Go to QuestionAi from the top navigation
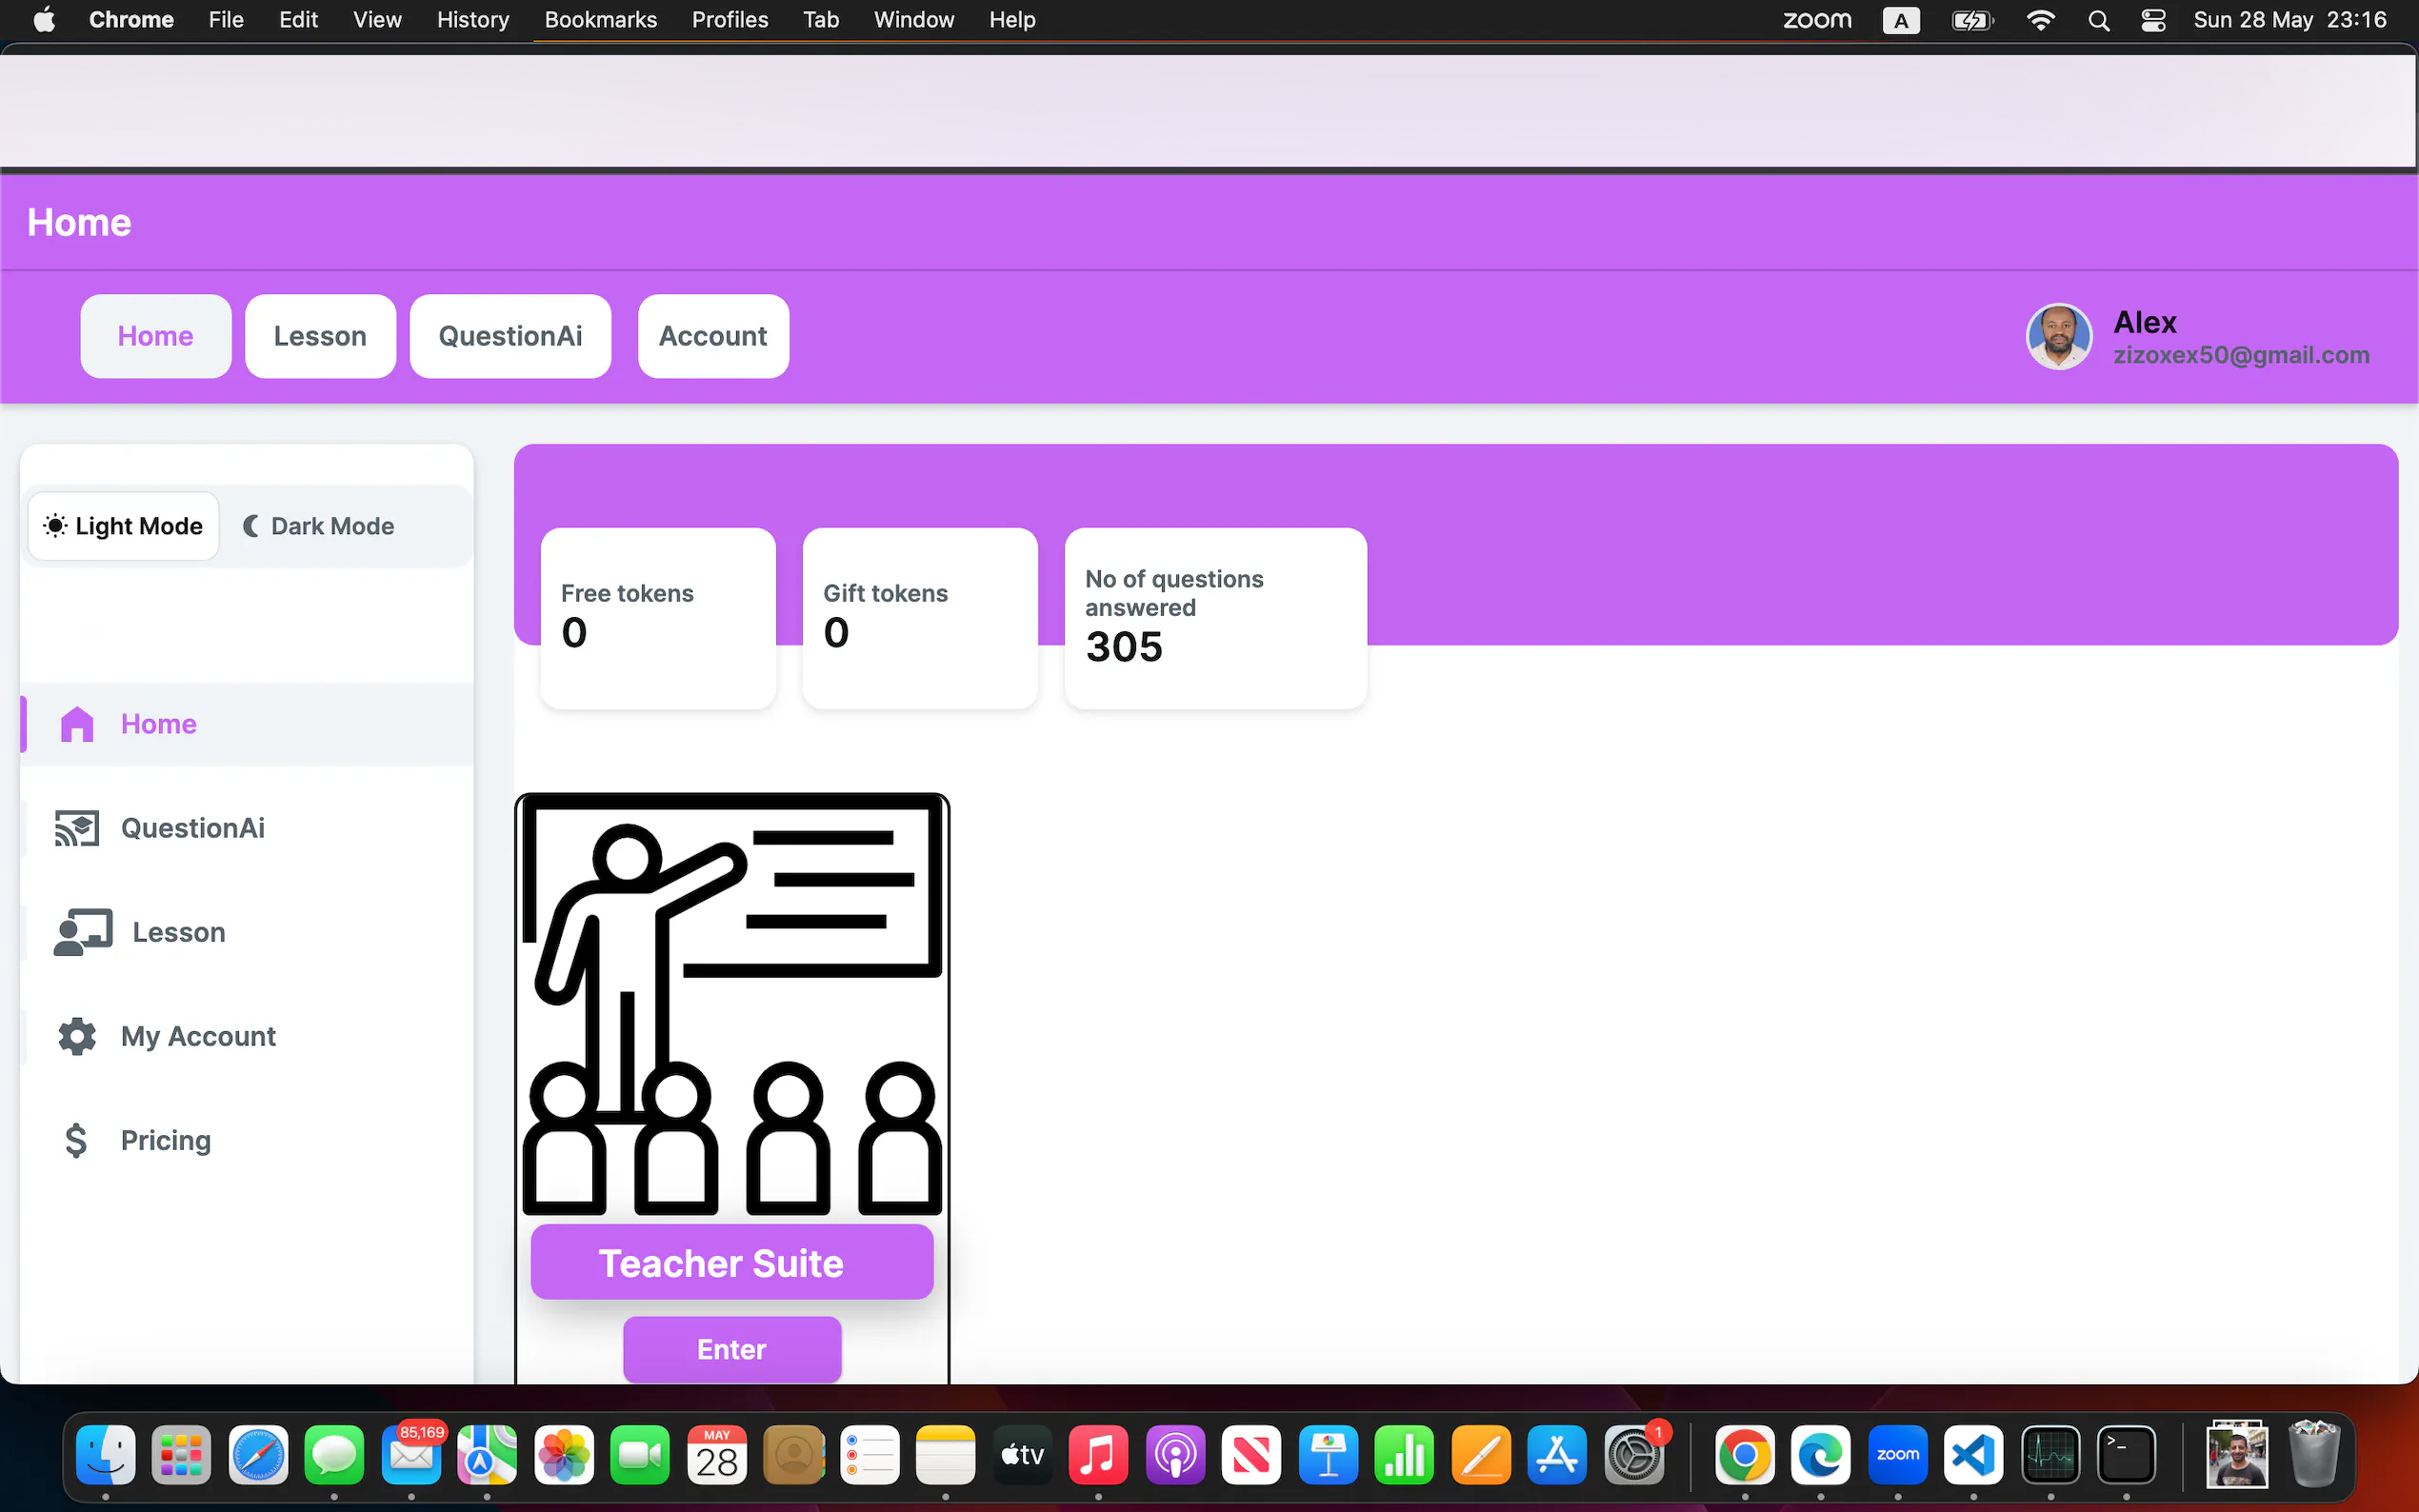 pos(510,336)
